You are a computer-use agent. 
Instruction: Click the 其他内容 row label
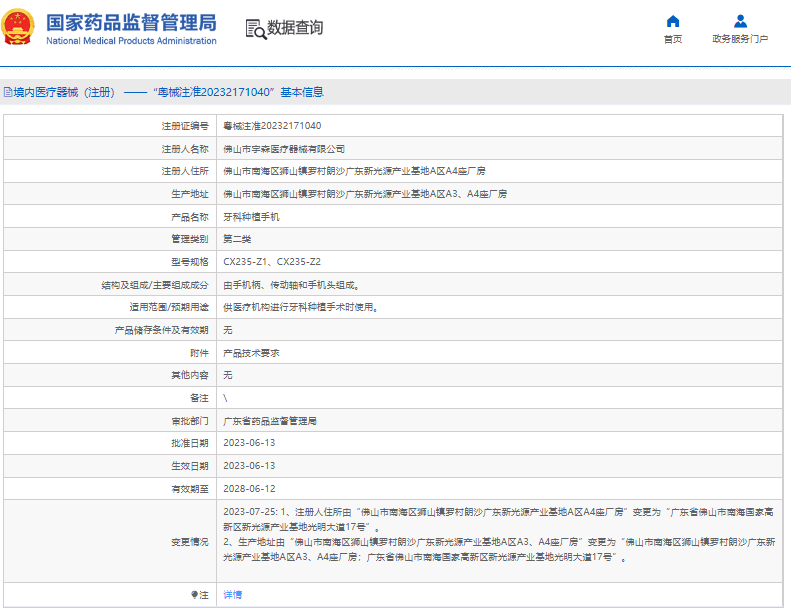(x=190, y=375)
